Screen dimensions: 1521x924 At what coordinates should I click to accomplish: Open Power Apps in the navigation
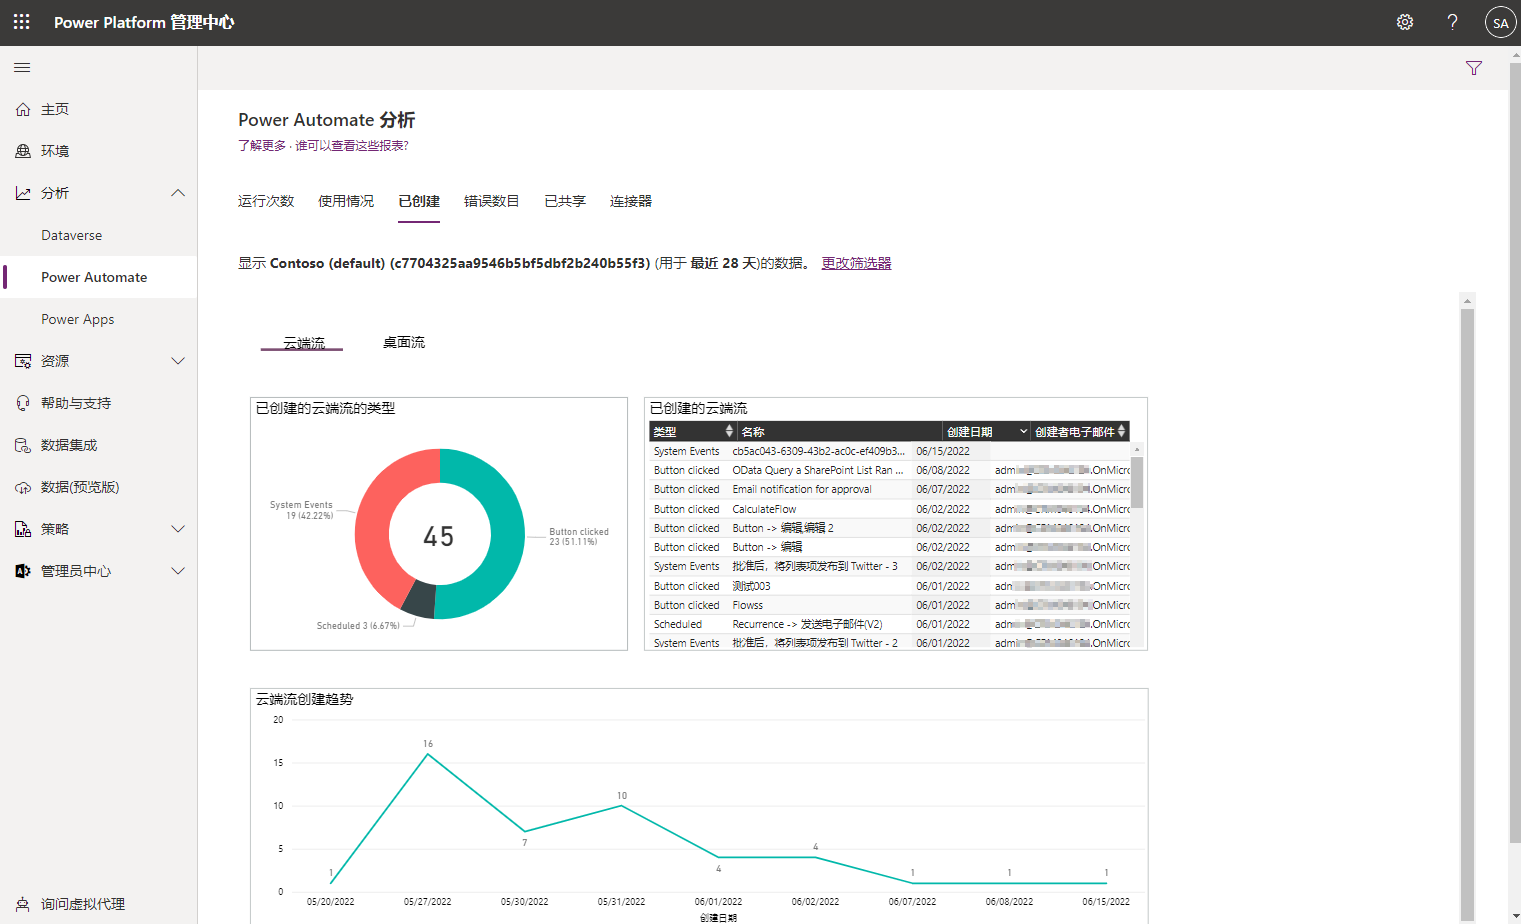pyautogui.click(x=77, y=319)
